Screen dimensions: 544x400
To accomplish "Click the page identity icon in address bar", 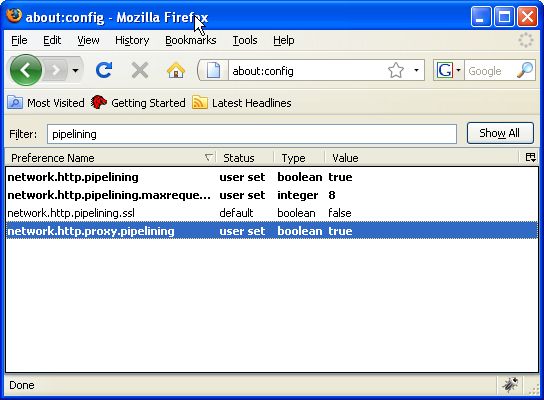I will click(x=213, y=70).
